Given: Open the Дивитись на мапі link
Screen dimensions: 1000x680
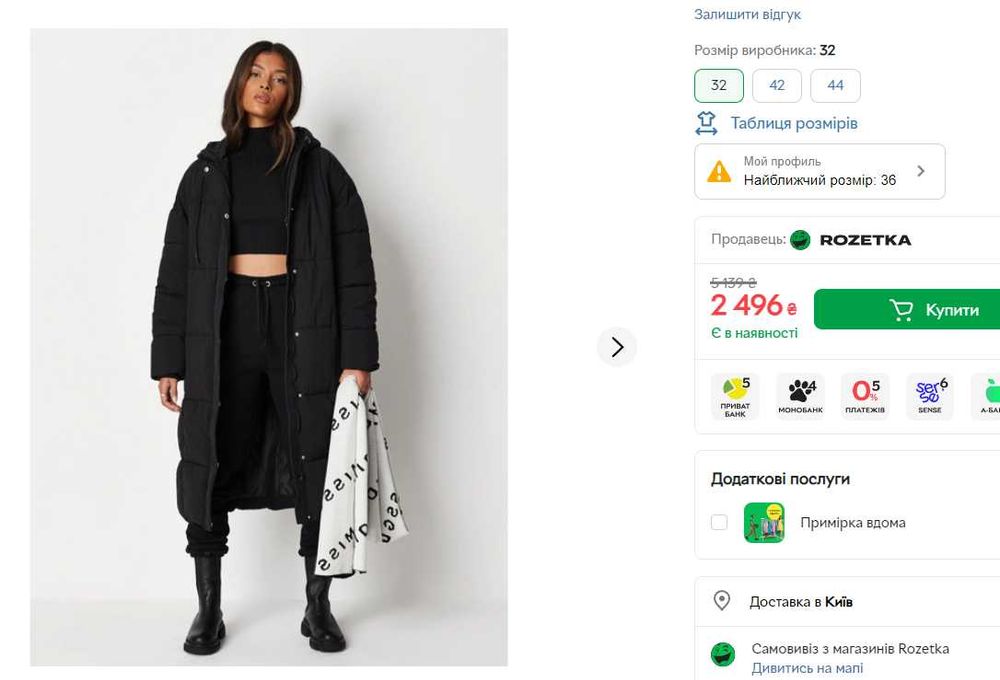Looking at the screenshot, I should tap(807, 668).
